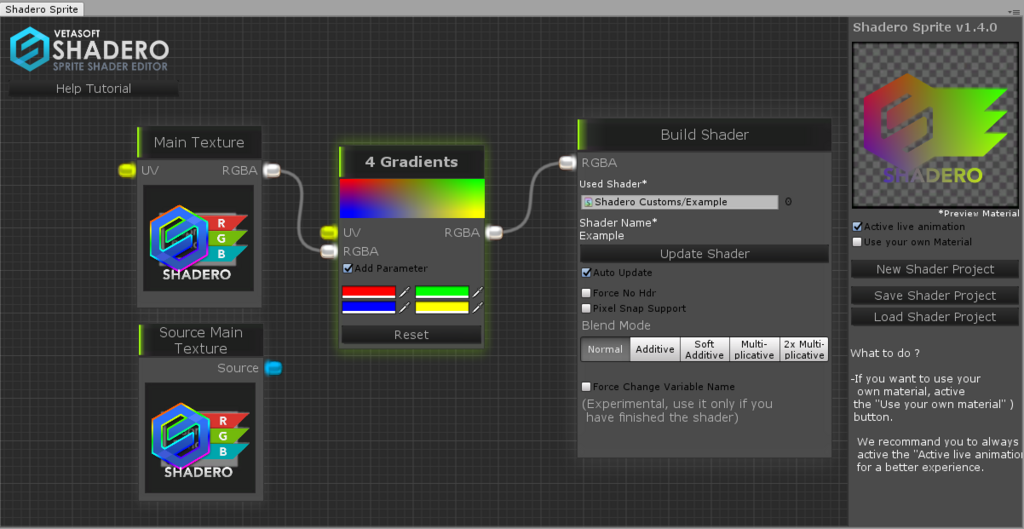Select the Multiplicative blend mode
1024x529 pixels.
[x=754, y=349]
